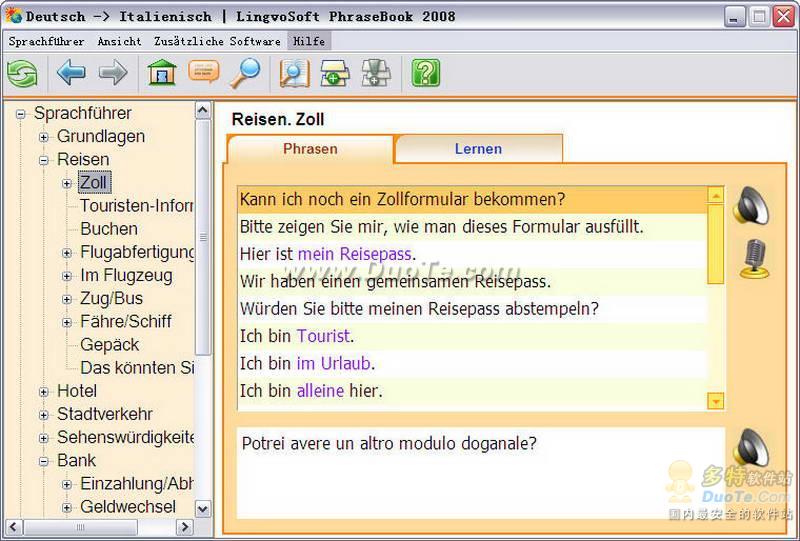Click the cards with green plus icon

pos(335,73)
